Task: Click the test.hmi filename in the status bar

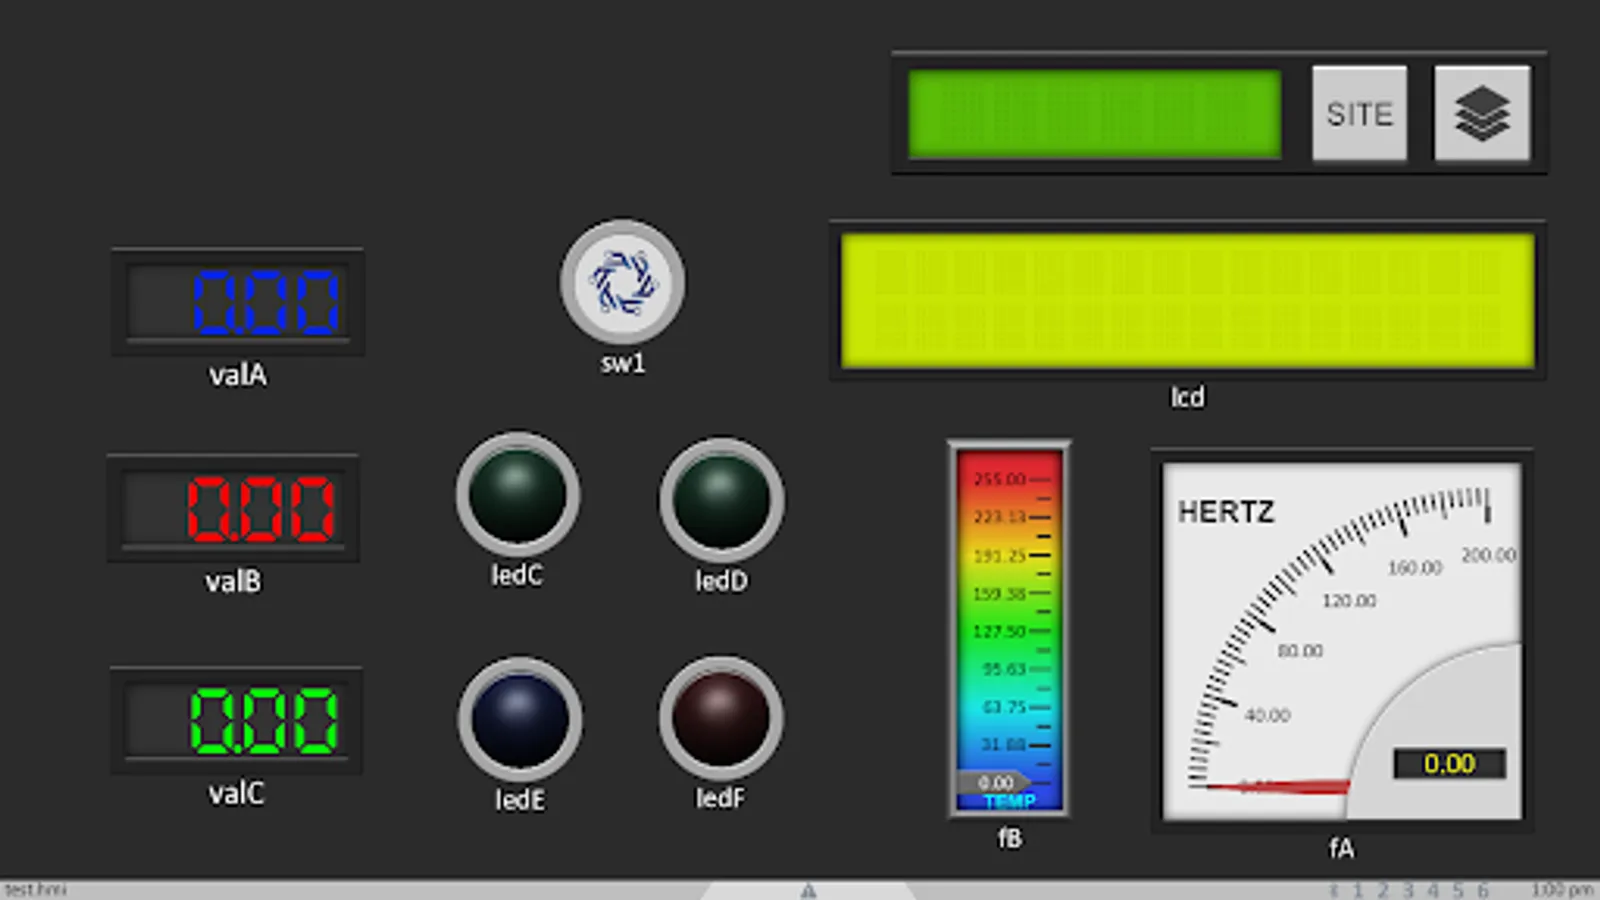Action: pyautogui.click(x=35, y=890)
